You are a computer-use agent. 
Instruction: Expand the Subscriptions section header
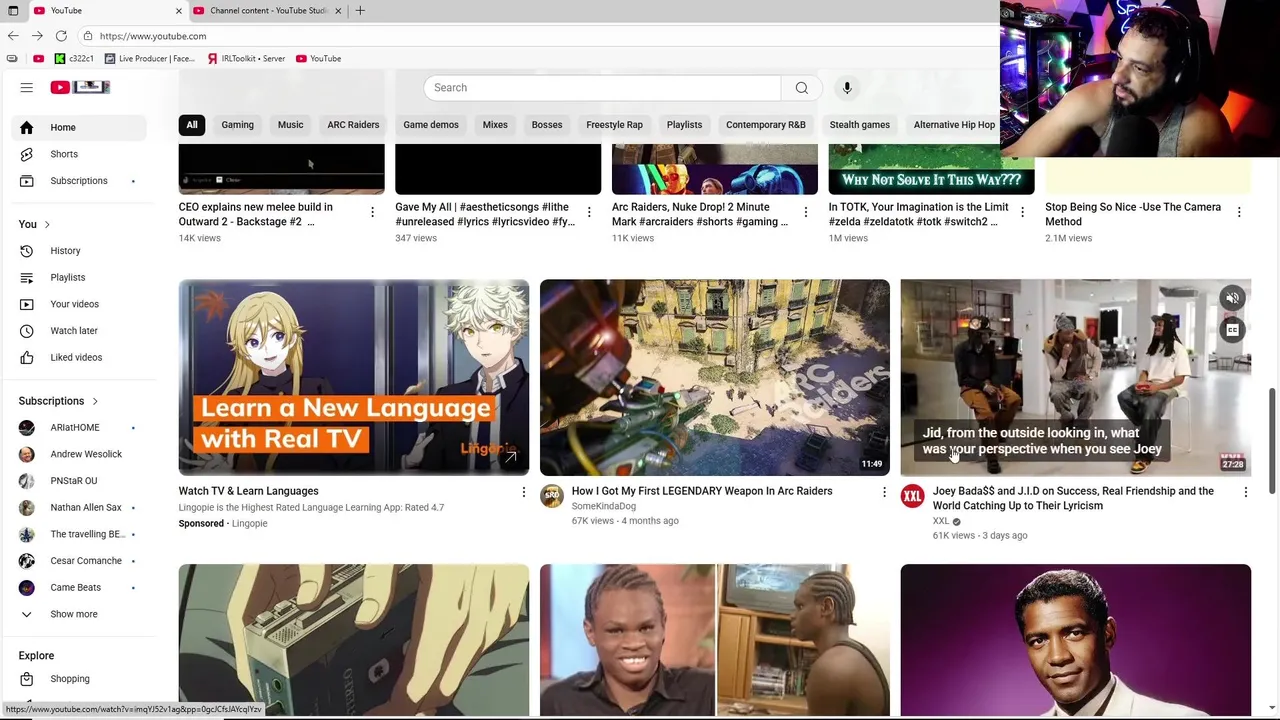coord(59,401)
